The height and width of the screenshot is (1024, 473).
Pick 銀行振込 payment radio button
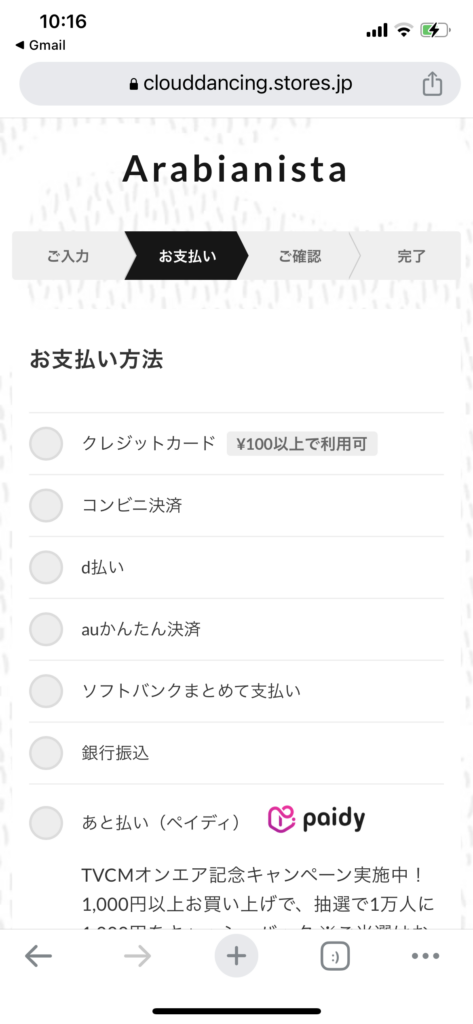click(x=46, y=753)
